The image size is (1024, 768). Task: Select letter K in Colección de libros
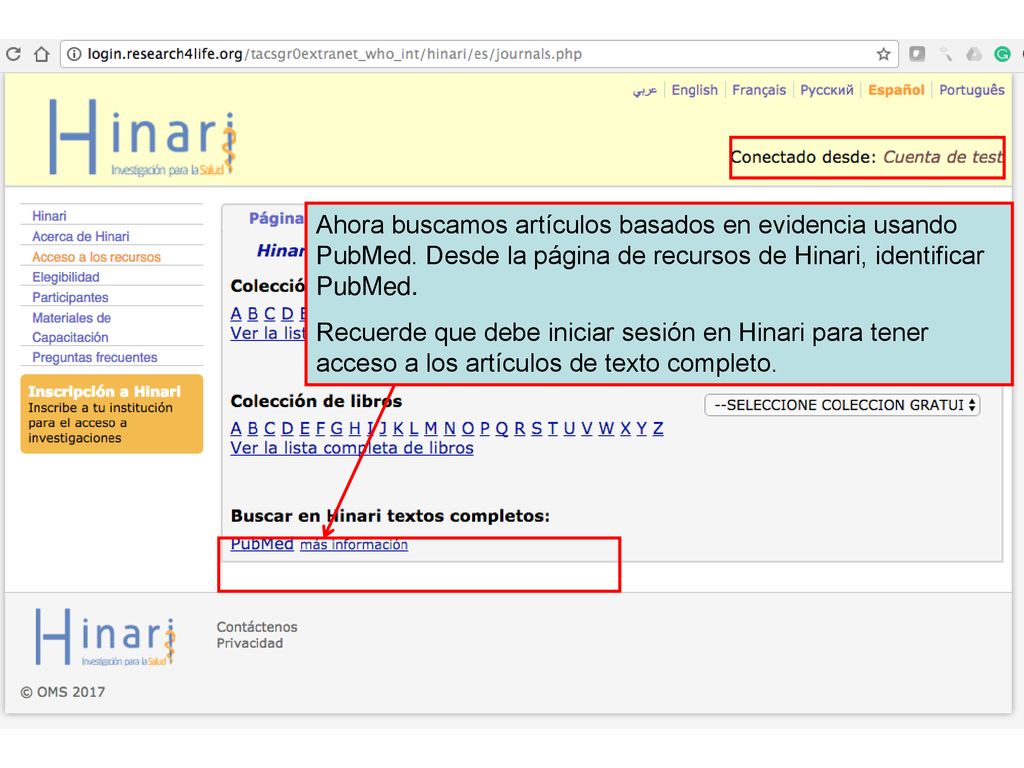tap(398, 428)
